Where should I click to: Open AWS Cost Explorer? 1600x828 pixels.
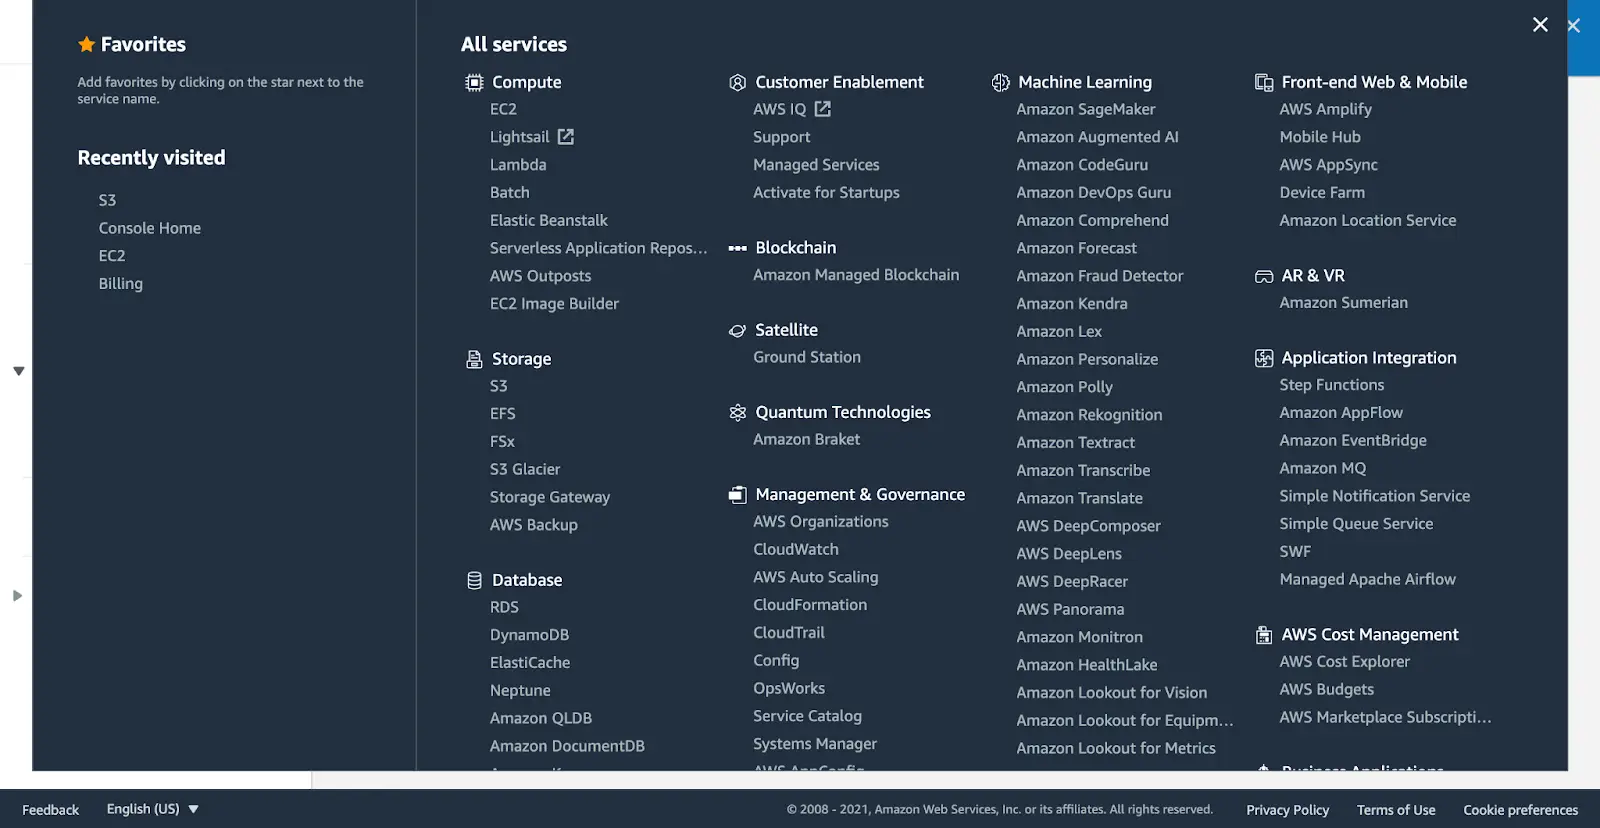1345,662
